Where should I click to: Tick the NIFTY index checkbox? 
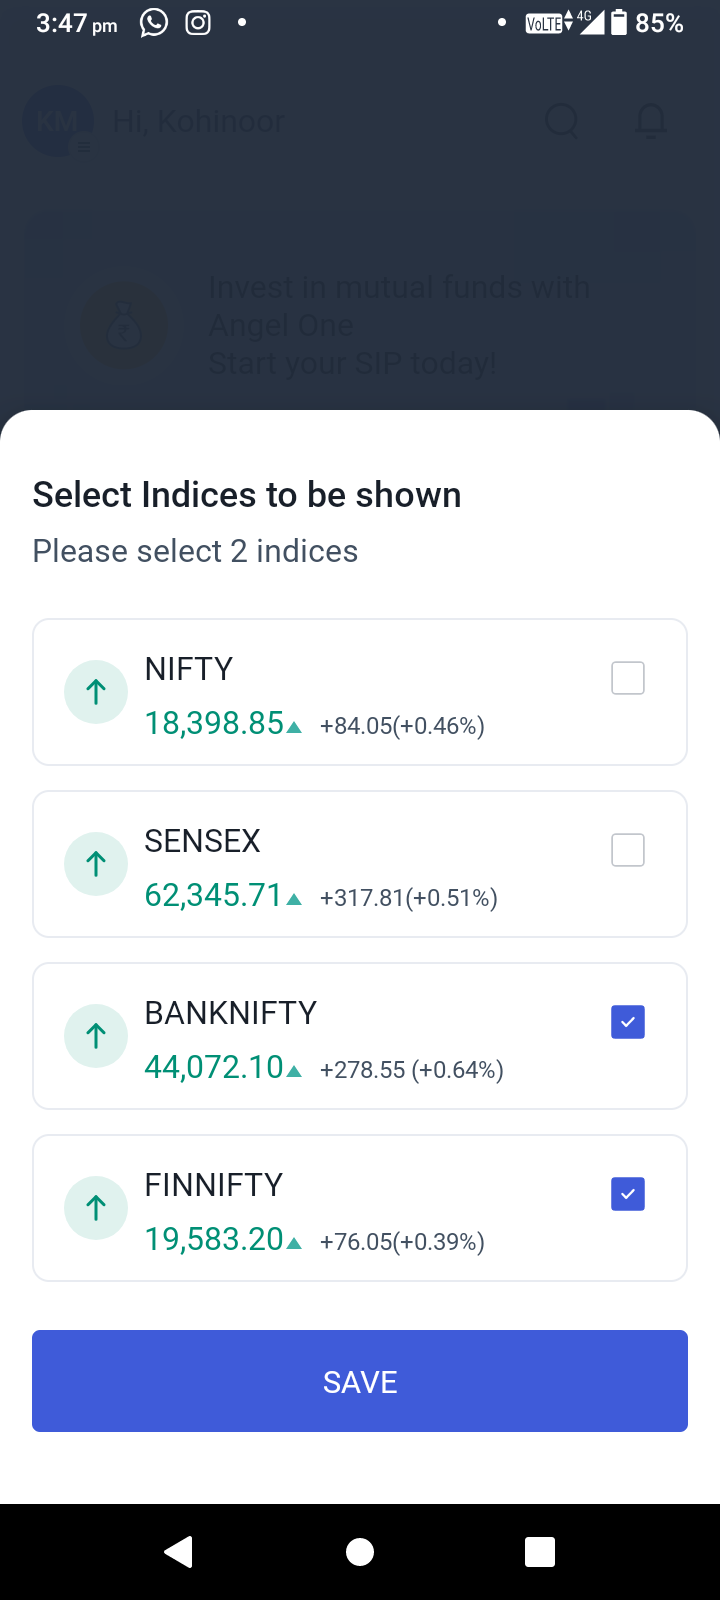pyautogui.click(x=628, y=678)
